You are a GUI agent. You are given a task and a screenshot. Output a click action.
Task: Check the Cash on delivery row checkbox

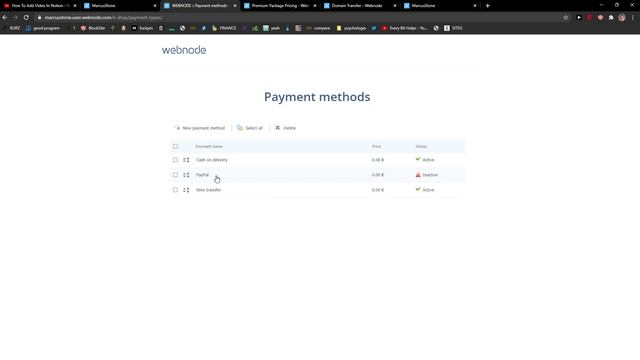(175, 160)
